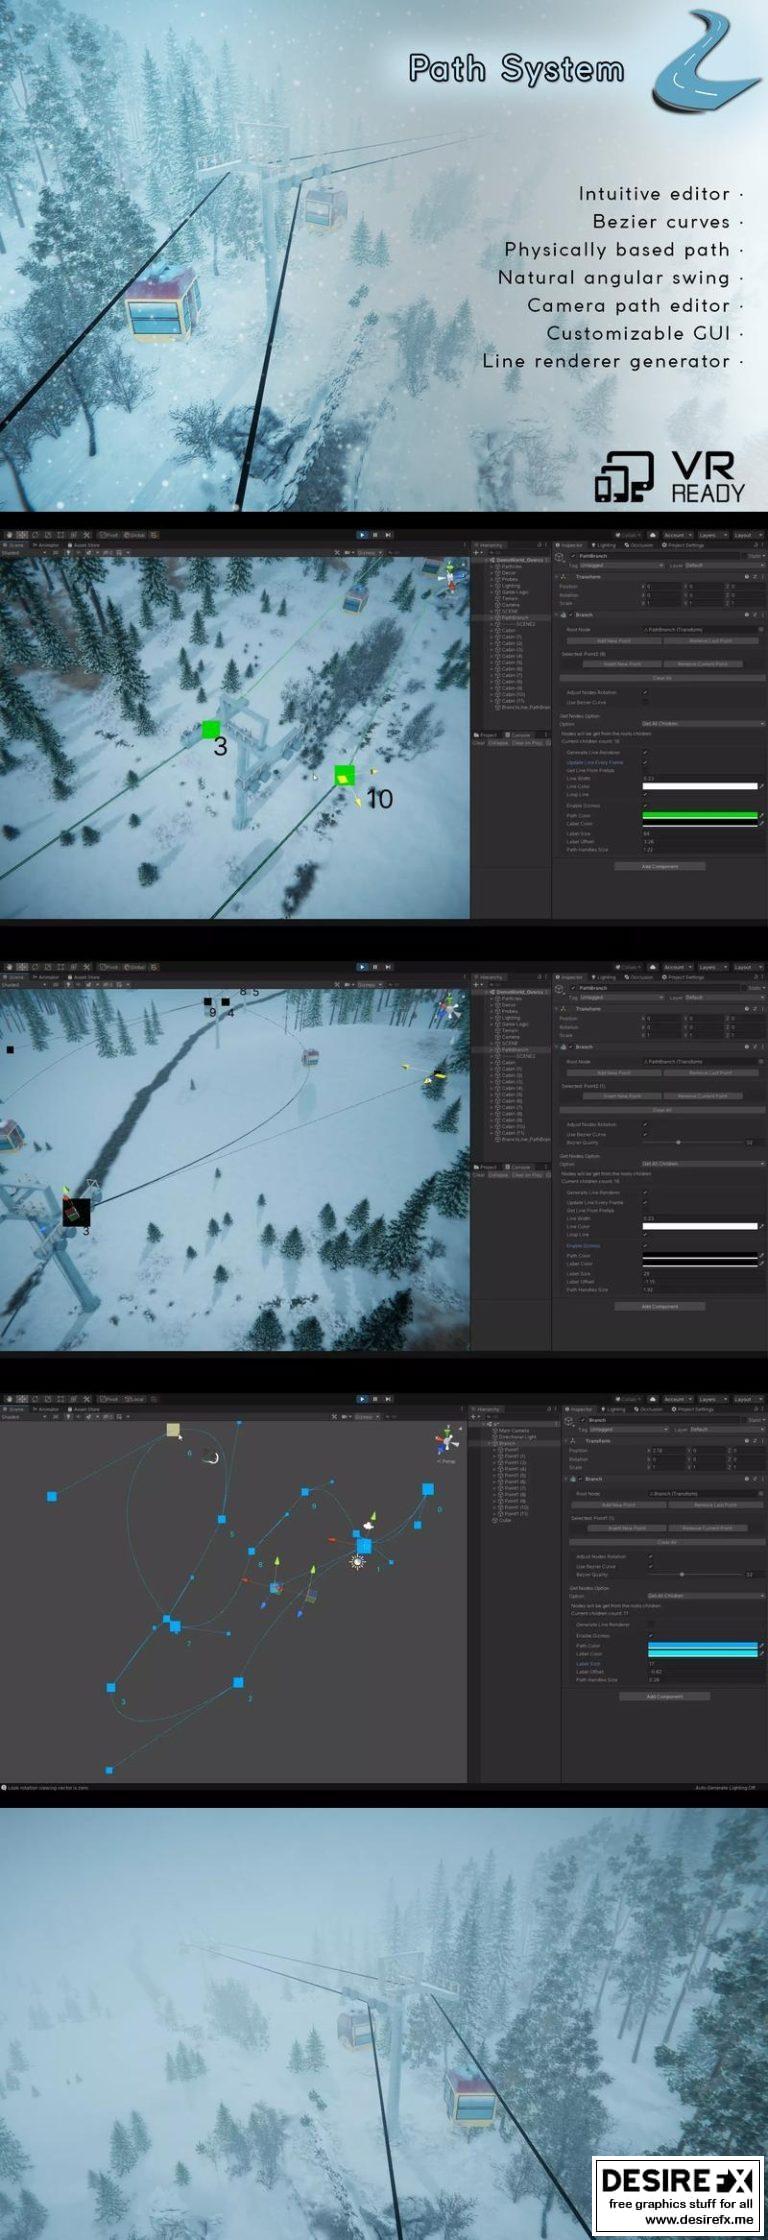Click Step button in green-path editor screenshot
768x2240 pixels.
coord(387,534)
